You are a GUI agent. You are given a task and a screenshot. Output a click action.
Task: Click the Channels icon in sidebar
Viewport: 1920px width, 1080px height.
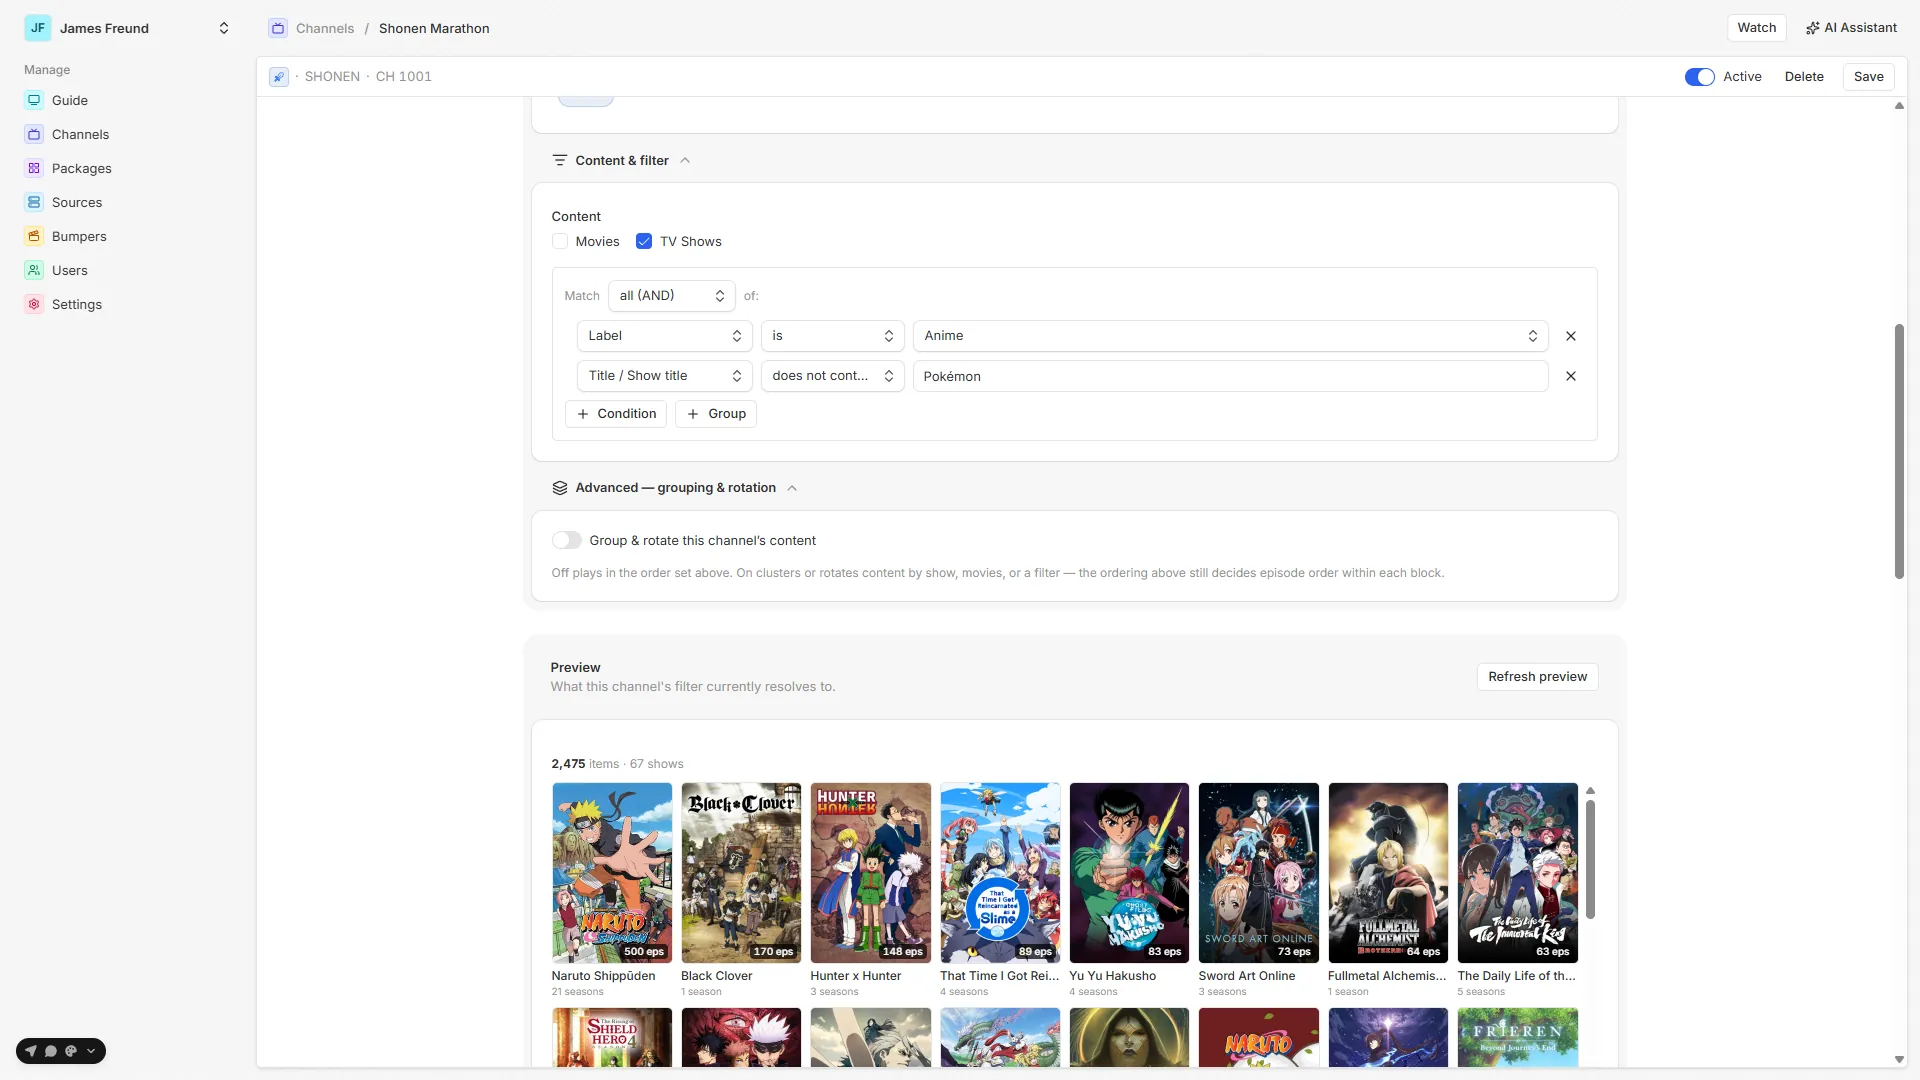34,134
